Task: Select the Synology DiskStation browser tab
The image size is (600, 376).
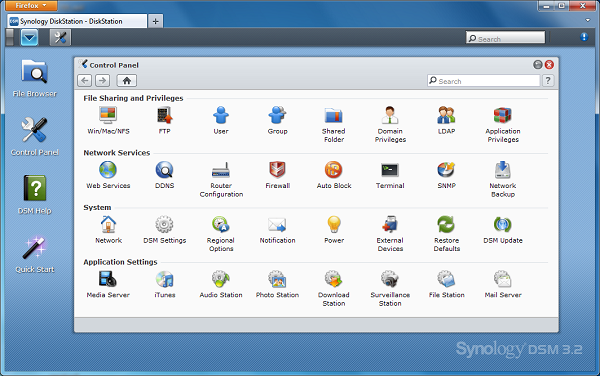Action: 77,21
